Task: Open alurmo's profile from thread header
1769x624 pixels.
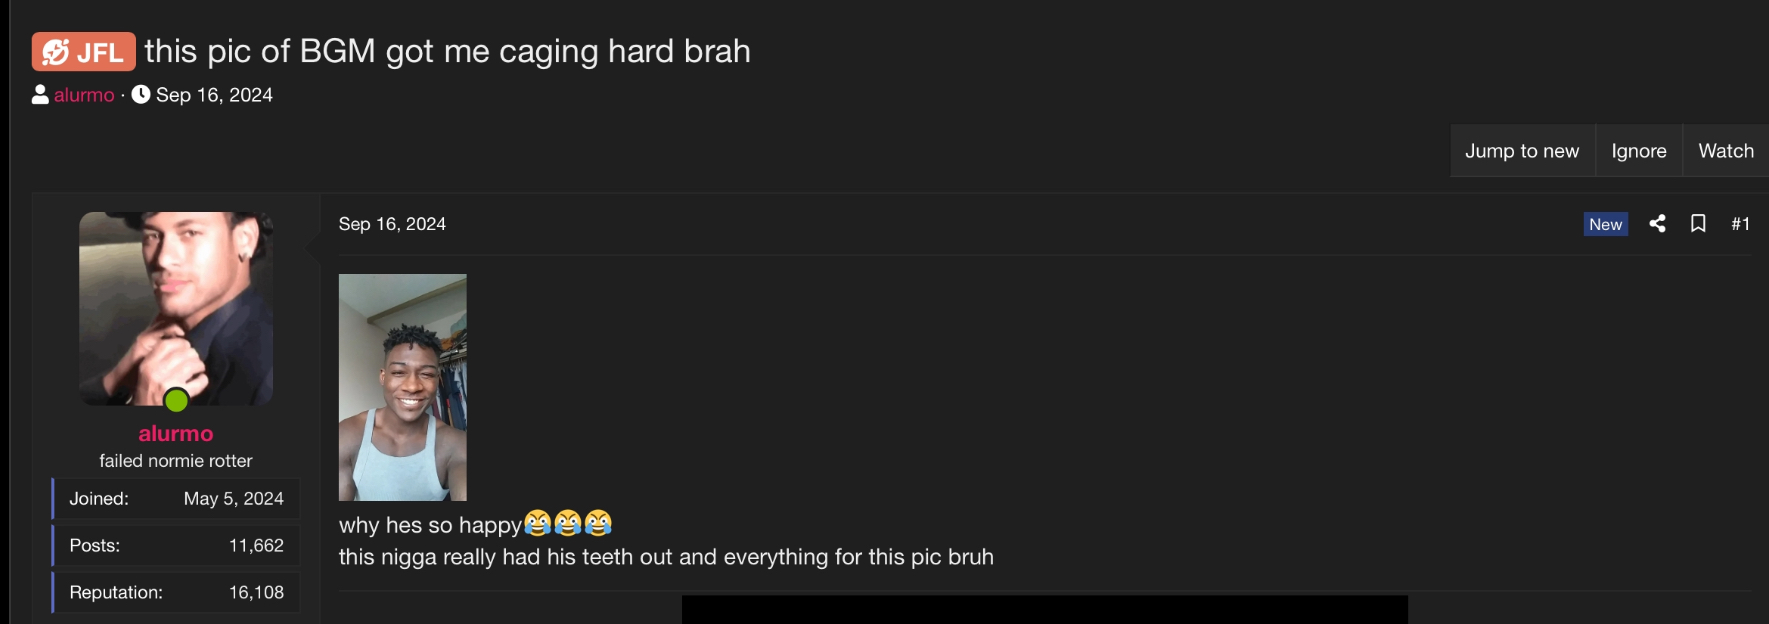Action: click(84, 95)
